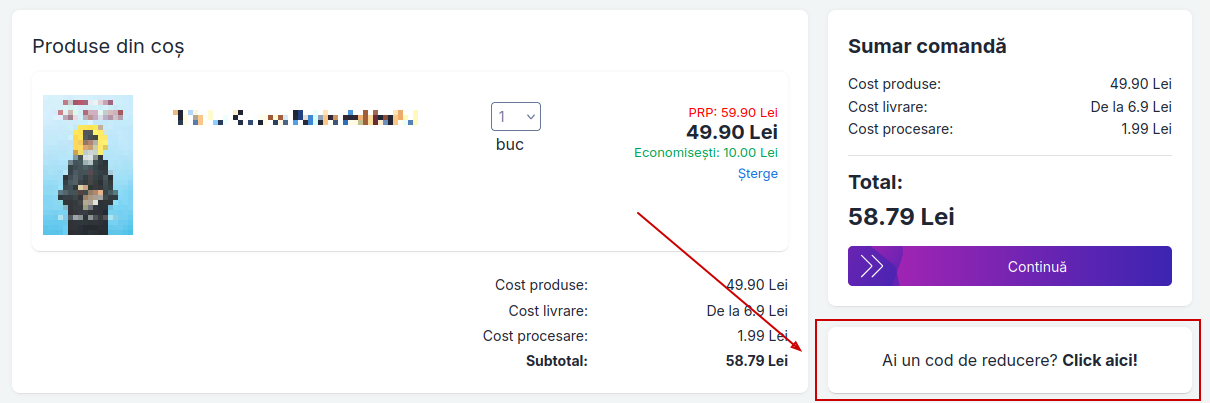Click the 'Sumar comandă' heading
The height and width of the screenshot is (403, 1210).
[927, 46]
